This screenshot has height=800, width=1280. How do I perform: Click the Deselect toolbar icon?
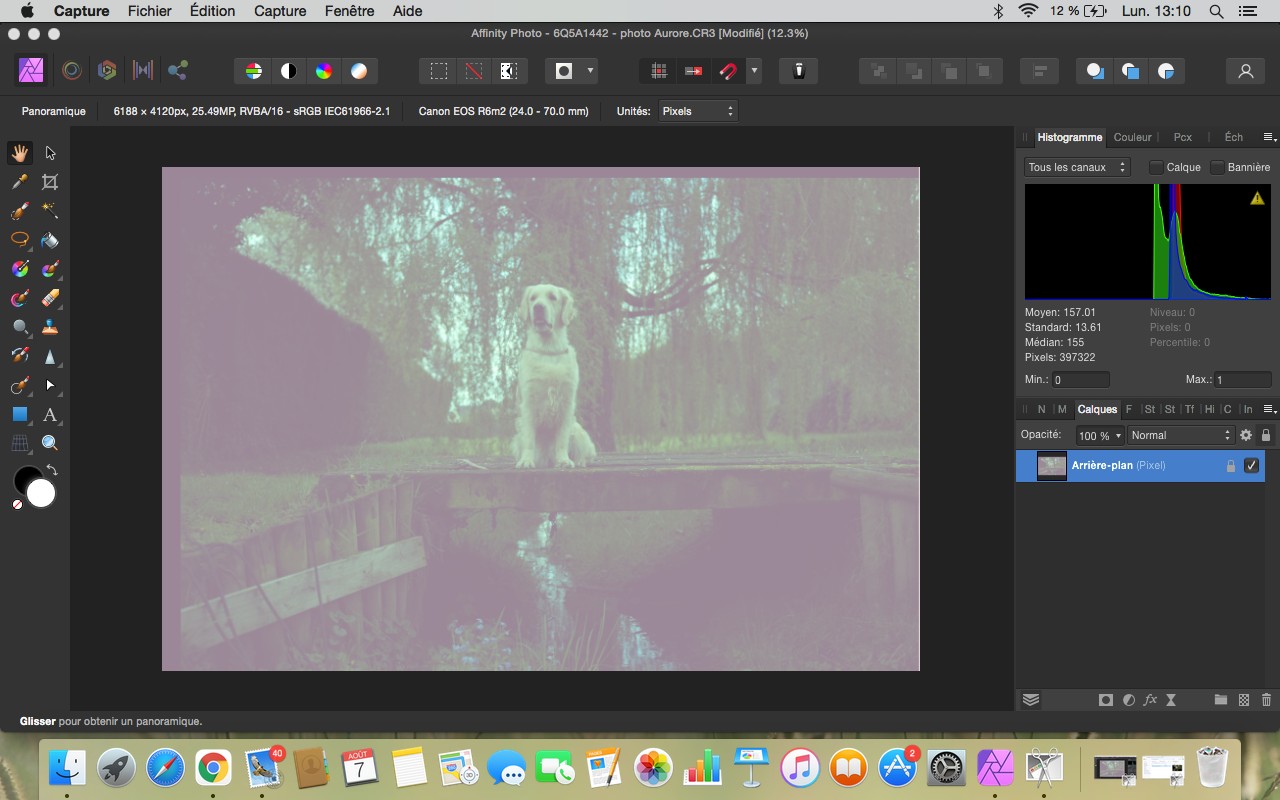tap(474, 71)
